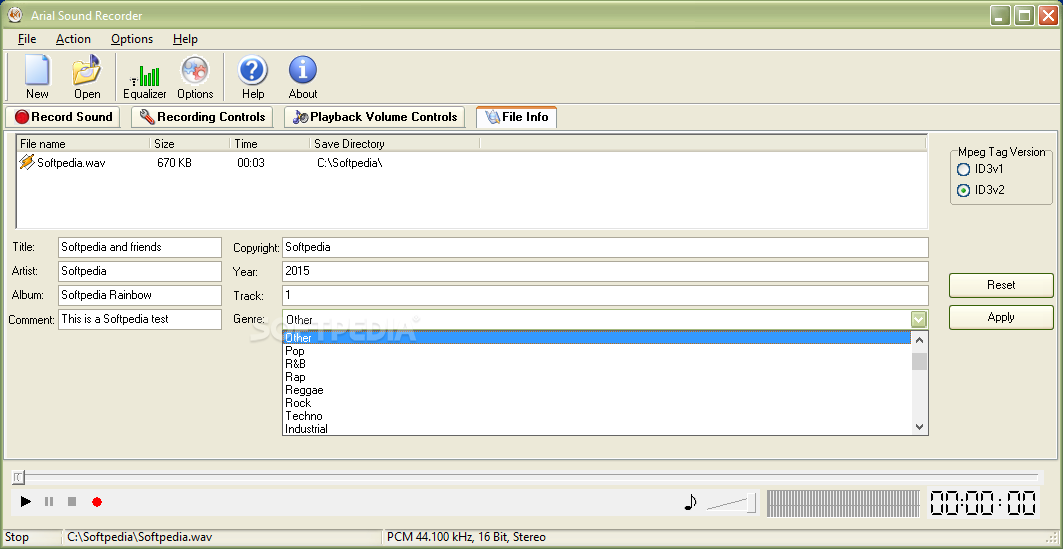Click the Title field 'Softpedia and friends'

[x=140, y=247]
